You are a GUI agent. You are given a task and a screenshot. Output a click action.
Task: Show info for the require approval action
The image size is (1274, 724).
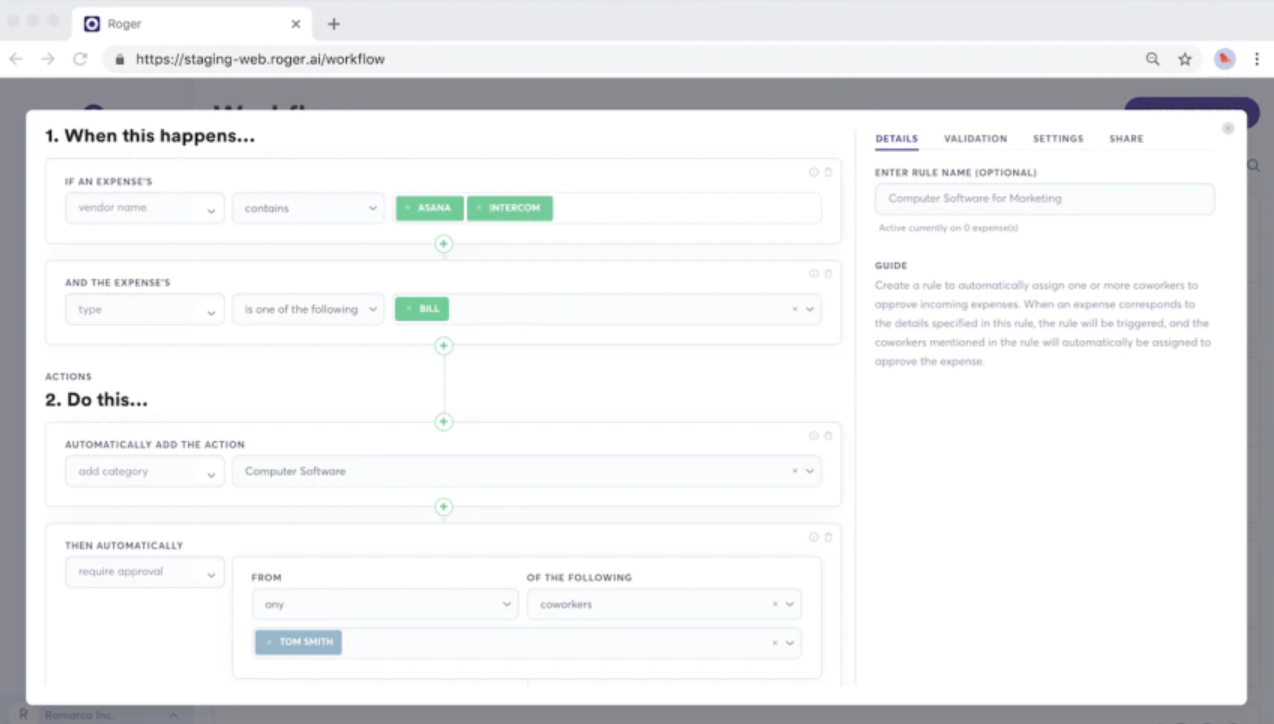point(814,537)
